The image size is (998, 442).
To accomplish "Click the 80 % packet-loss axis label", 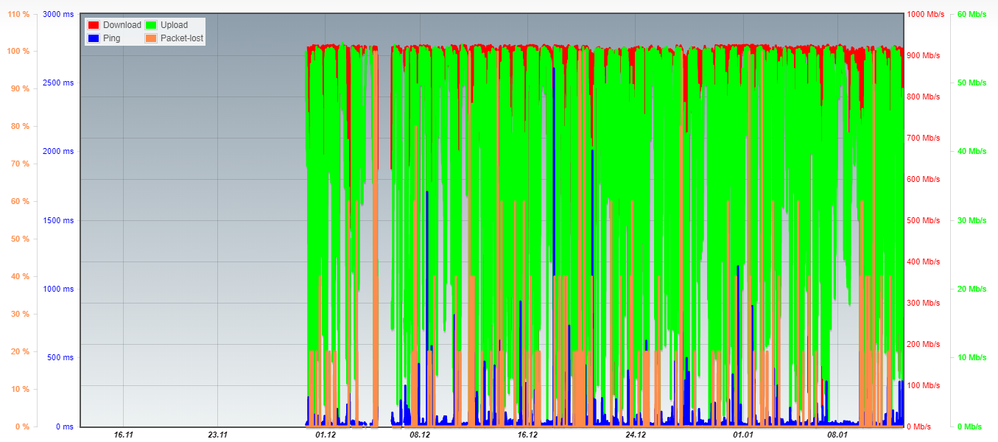I will point(21,127).
